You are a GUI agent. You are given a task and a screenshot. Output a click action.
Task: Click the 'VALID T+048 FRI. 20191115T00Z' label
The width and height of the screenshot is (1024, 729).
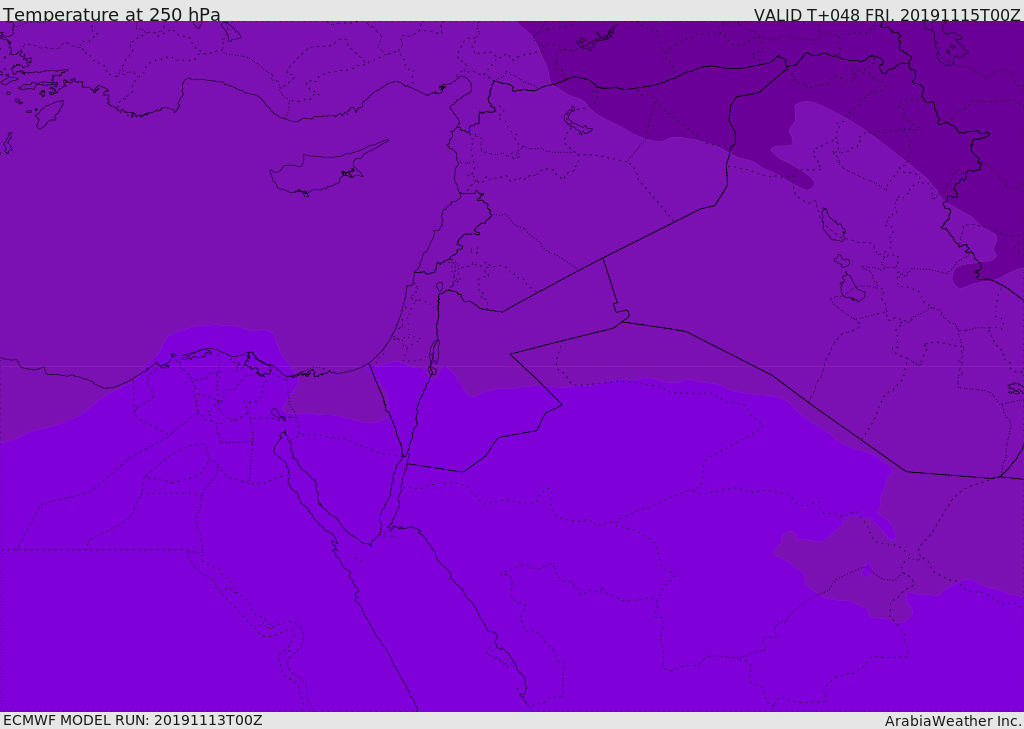pyautogui.click(x=887, y=15)
